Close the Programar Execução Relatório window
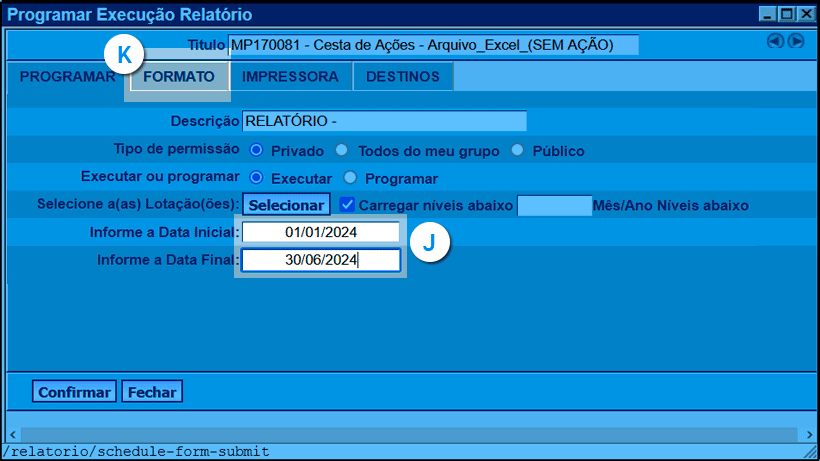820x461 pixels. click(806, 14)
